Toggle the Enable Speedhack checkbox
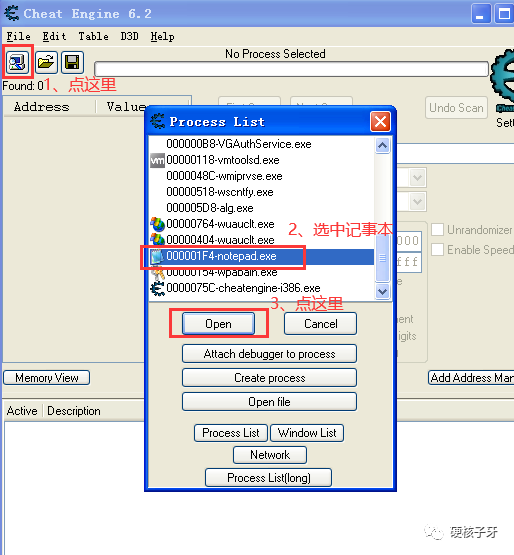Viewport: 514px width, 555px height. 438,250
